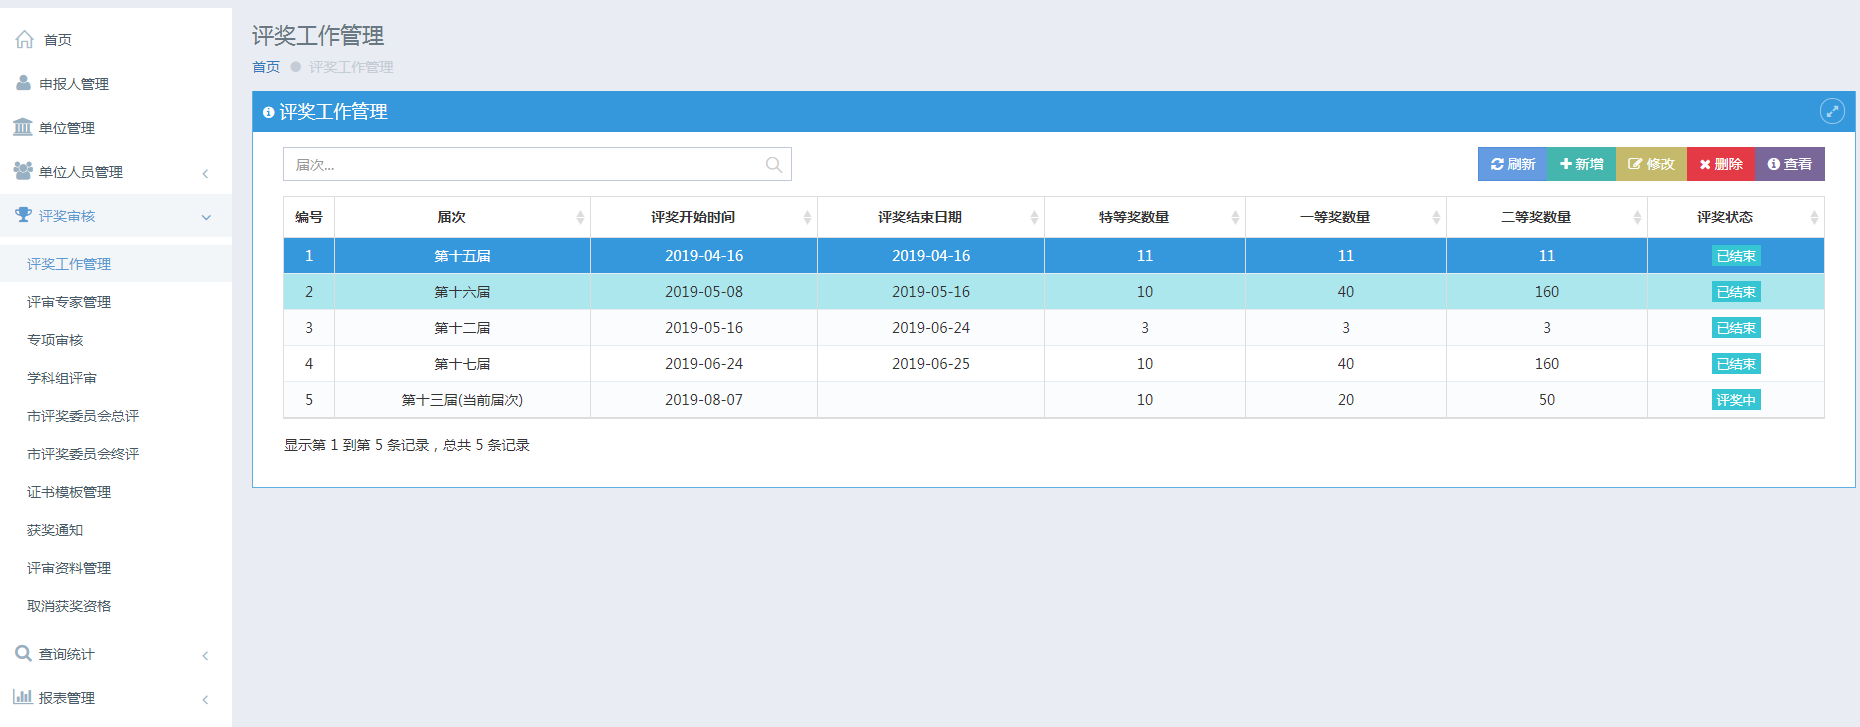Screen dimensions: 1860x727
Task: Sort by 评奖开始时间 column arrows
Action: pyautogui.click(x=807, y=217)
